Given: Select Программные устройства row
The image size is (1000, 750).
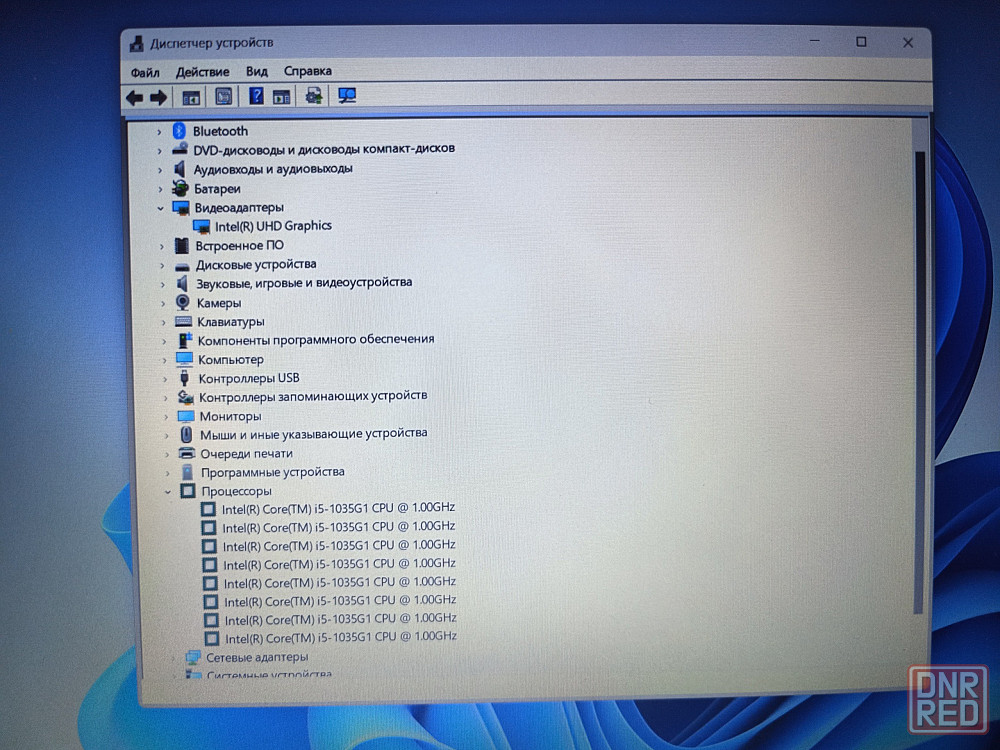Looking at the screenshot, I should [x=272, y=472].
